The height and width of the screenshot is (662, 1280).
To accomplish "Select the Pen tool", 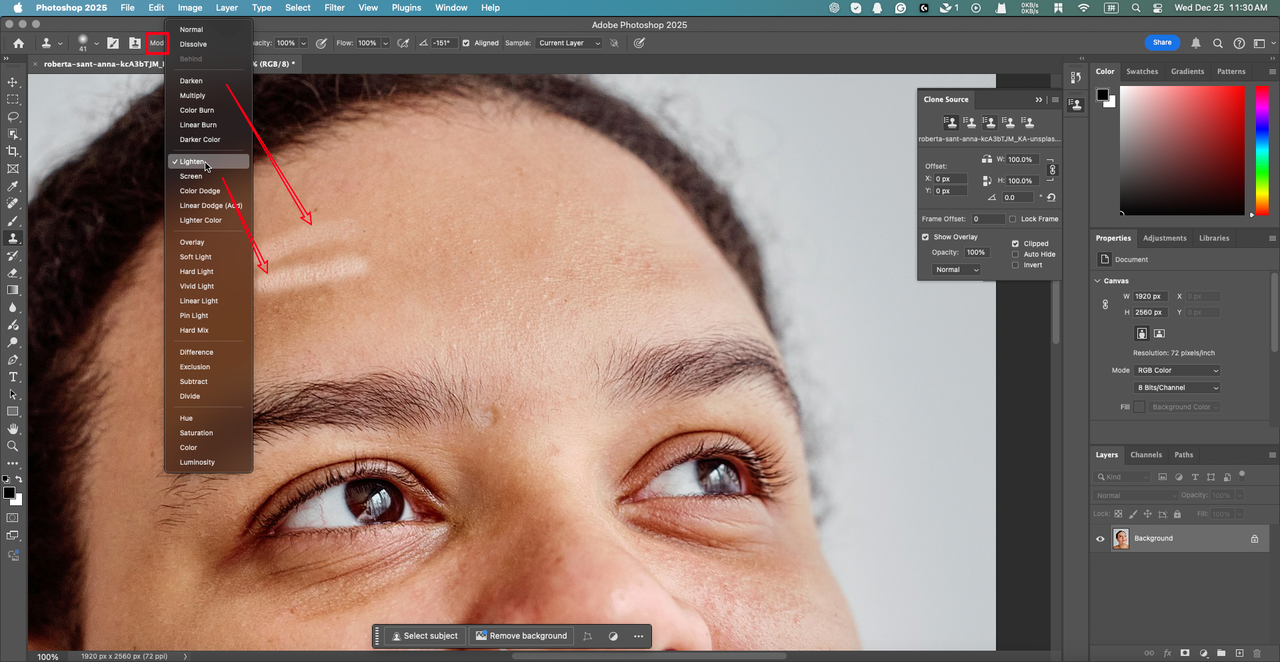I will [13, 359].
